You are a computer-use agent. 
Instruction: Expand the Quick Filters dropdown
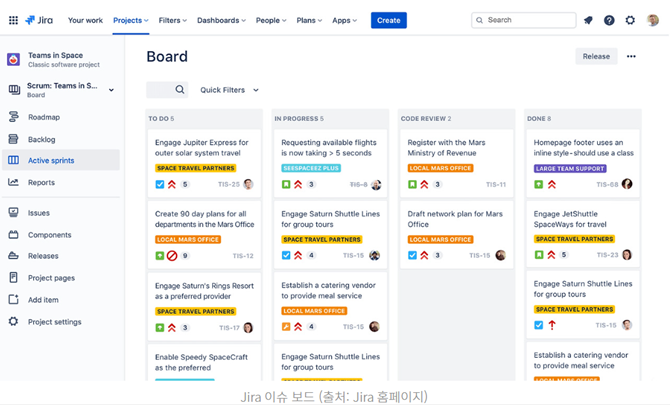pyautogui.click(x=229, y=90)
